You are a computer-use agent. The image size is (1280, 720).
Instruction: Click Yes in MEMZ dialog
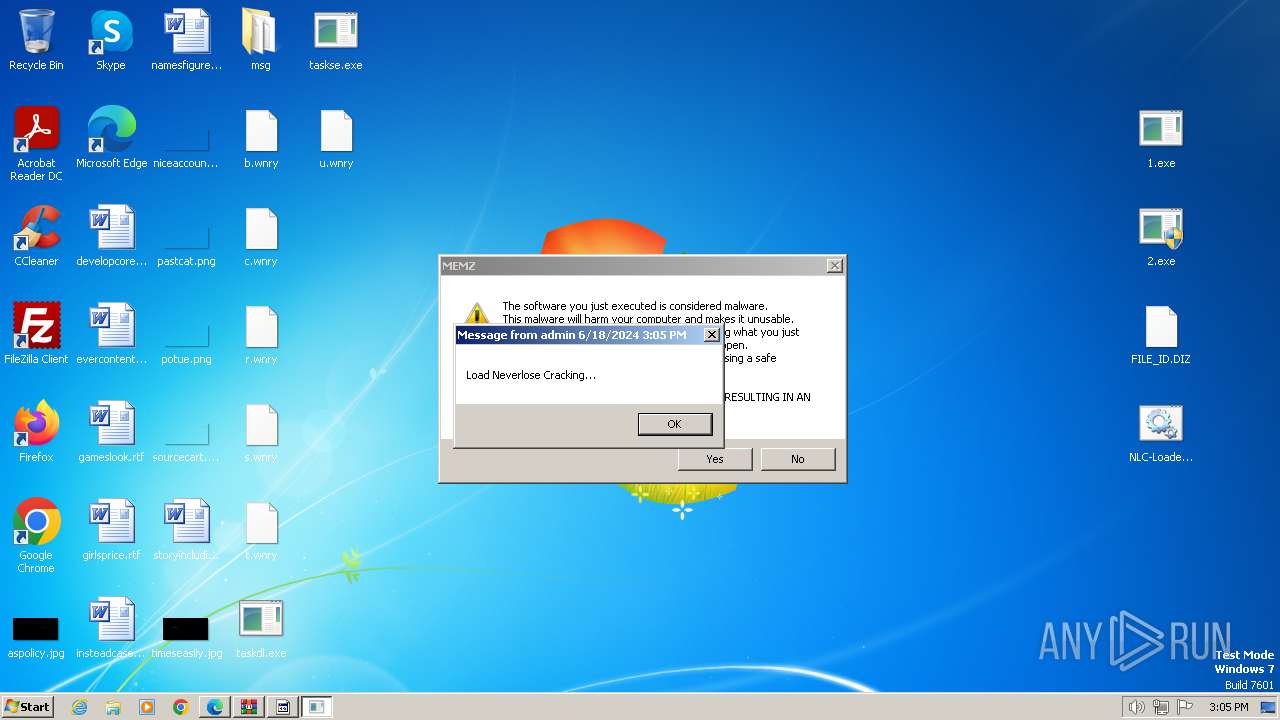[715, 459]
